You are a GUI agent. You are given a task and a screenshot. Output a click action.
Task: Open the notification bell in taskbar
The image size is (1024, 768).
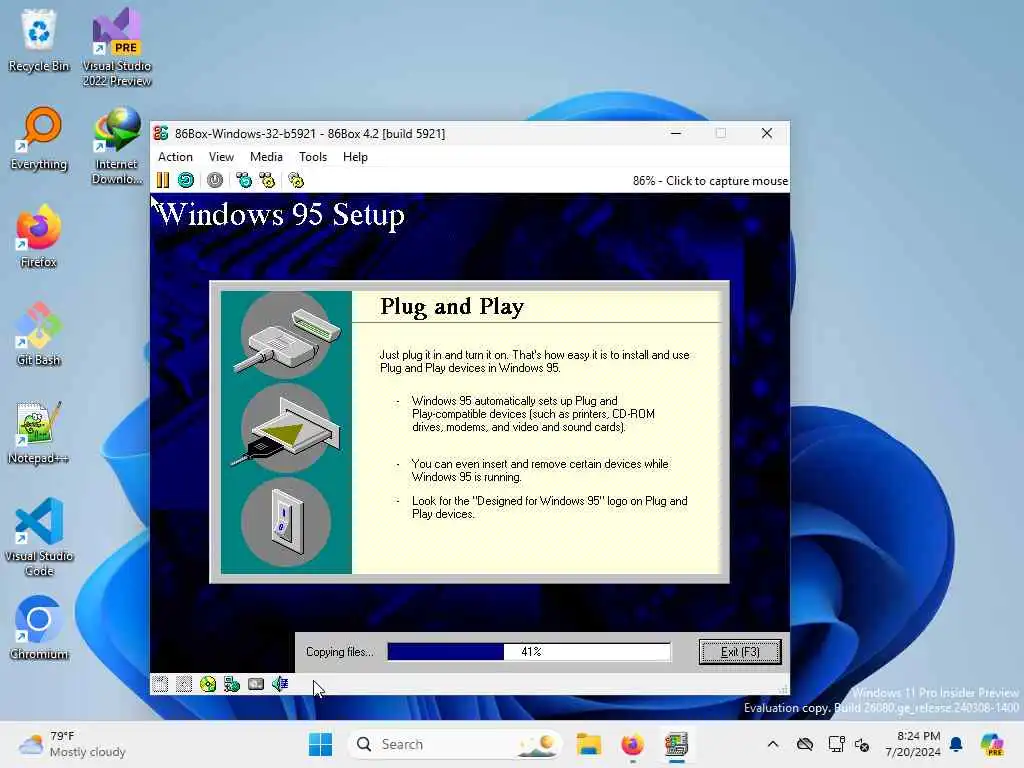pos(956,744)
